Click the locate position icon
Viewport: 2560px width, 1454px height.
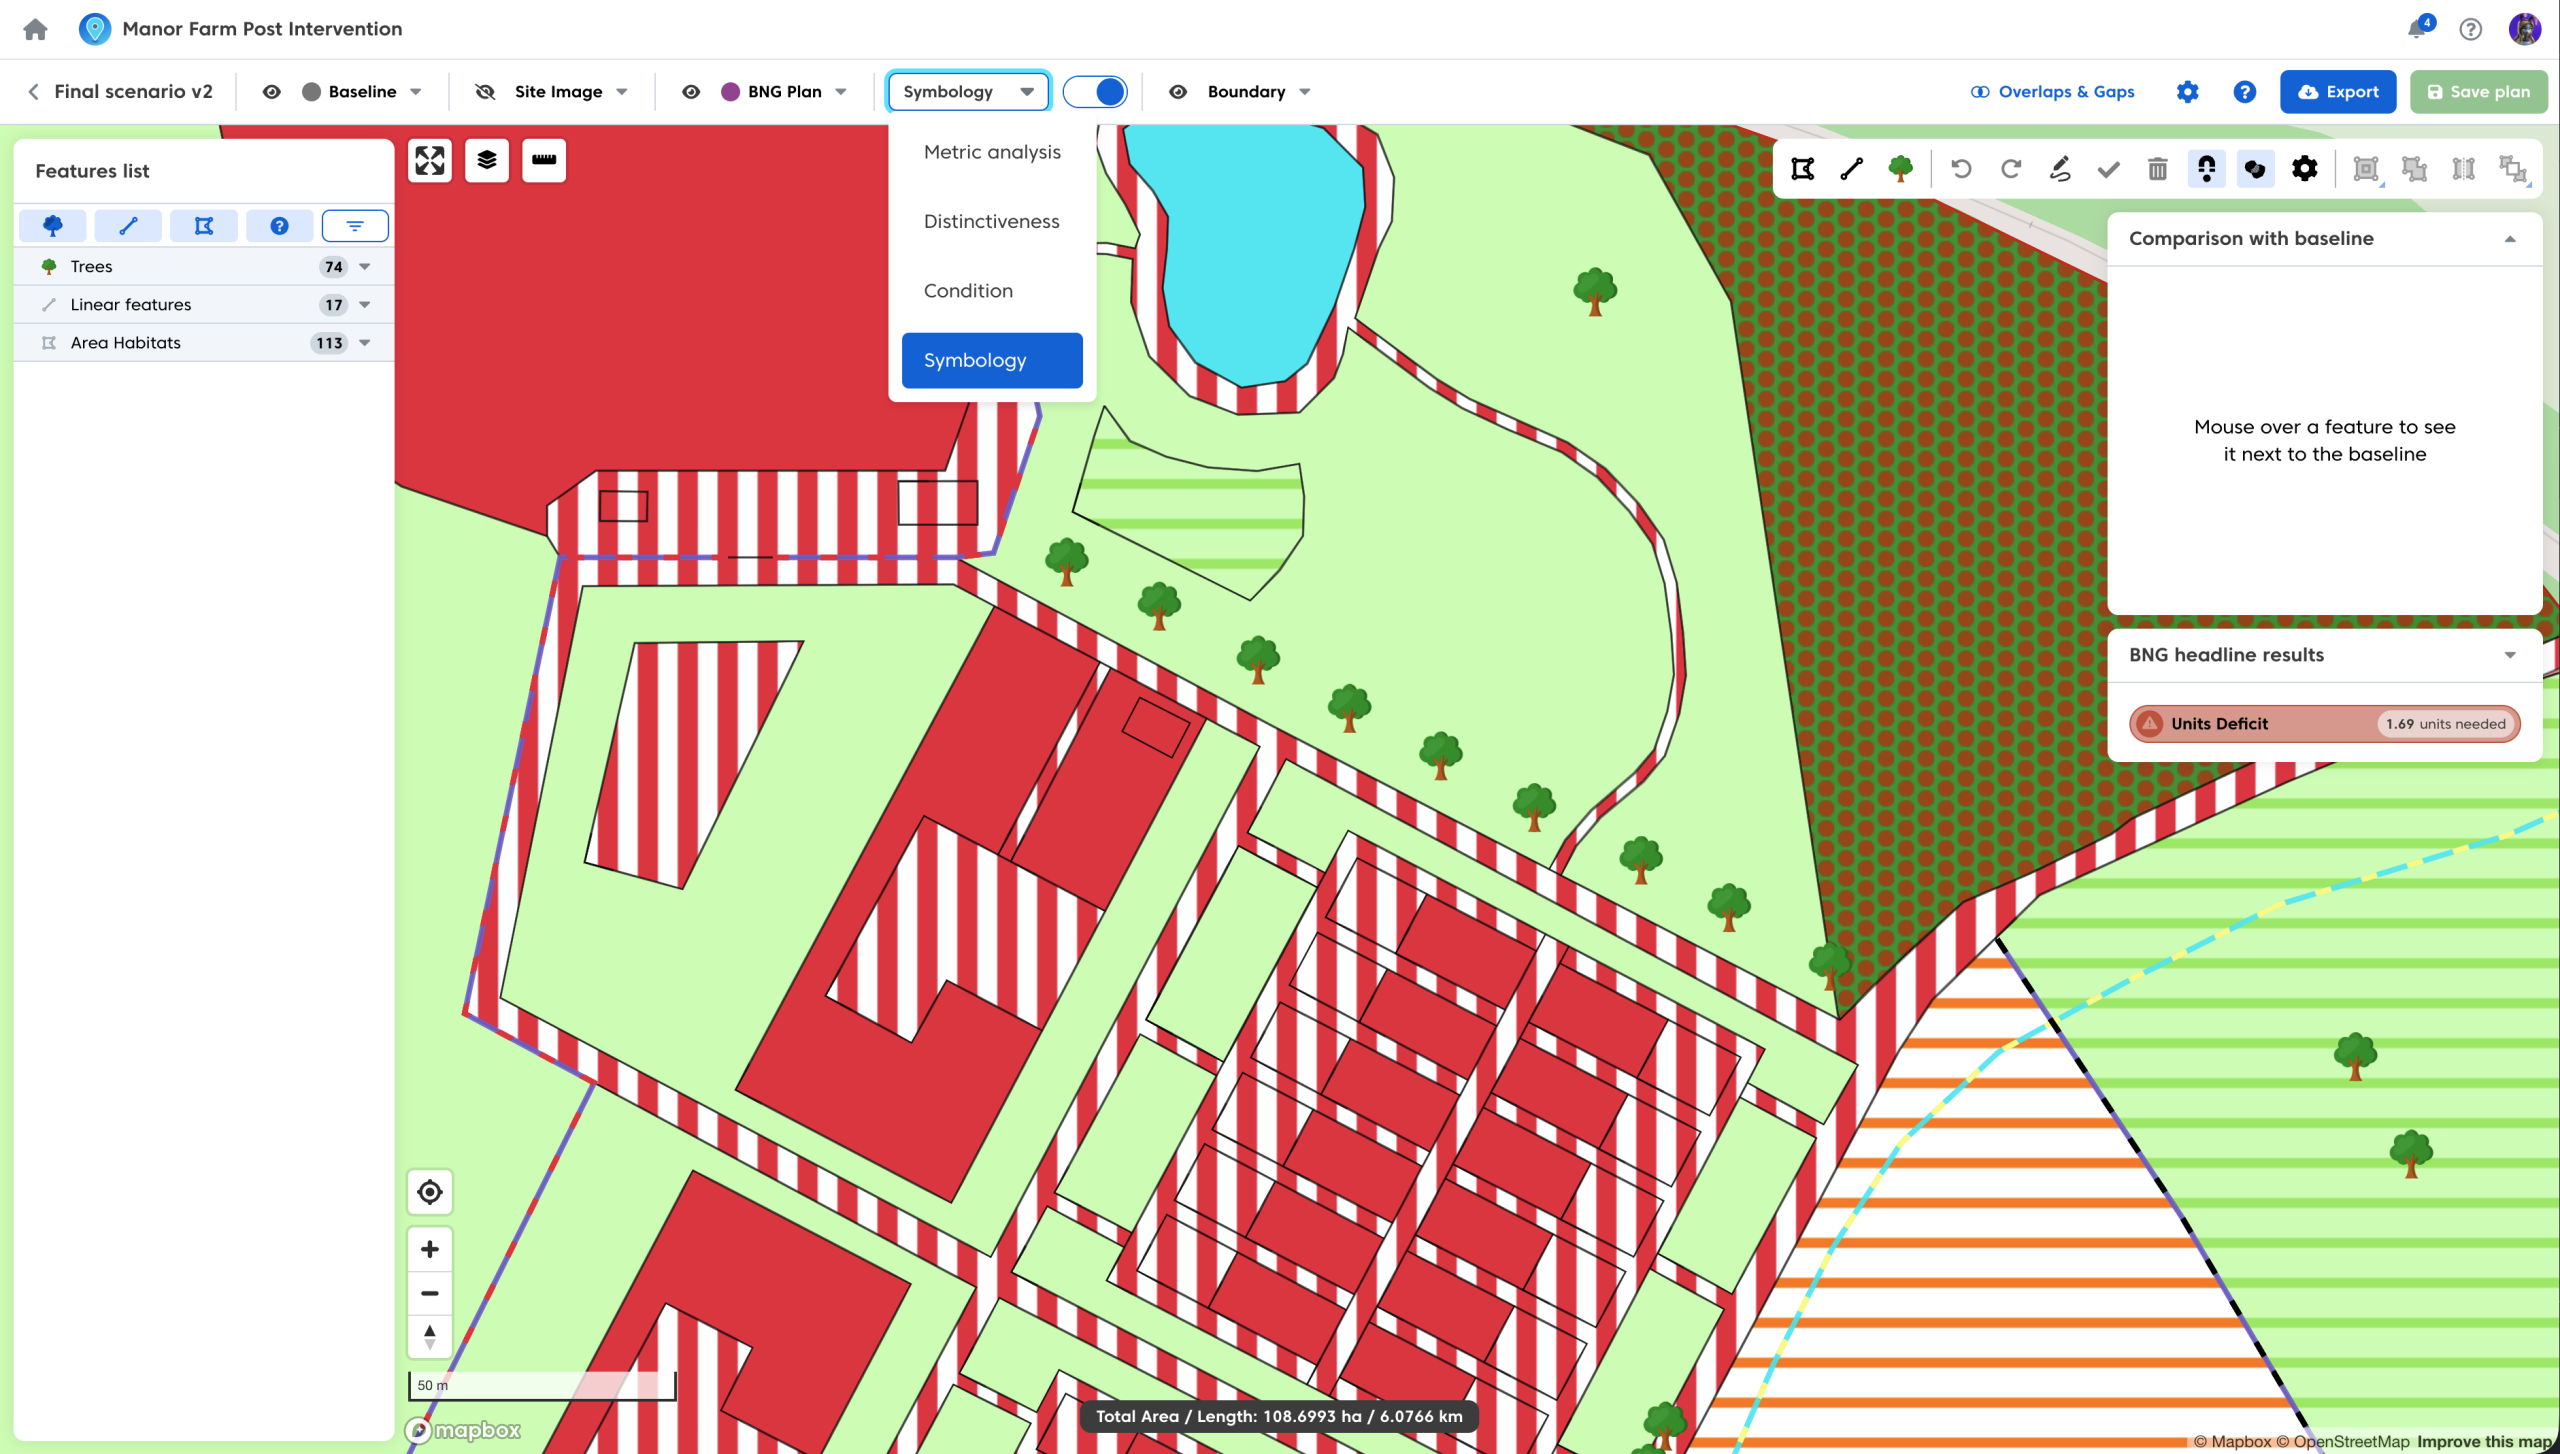(430, 1192)
